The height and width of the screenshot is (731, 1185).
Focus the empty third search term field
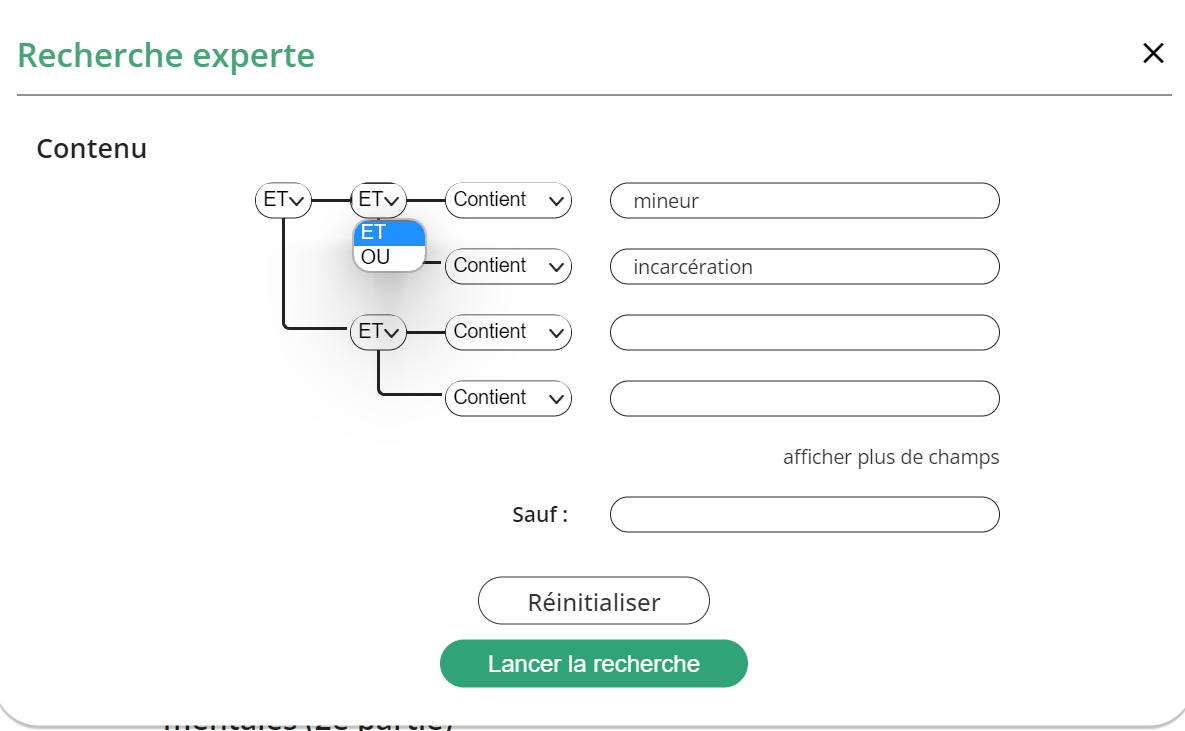[804, 333]
